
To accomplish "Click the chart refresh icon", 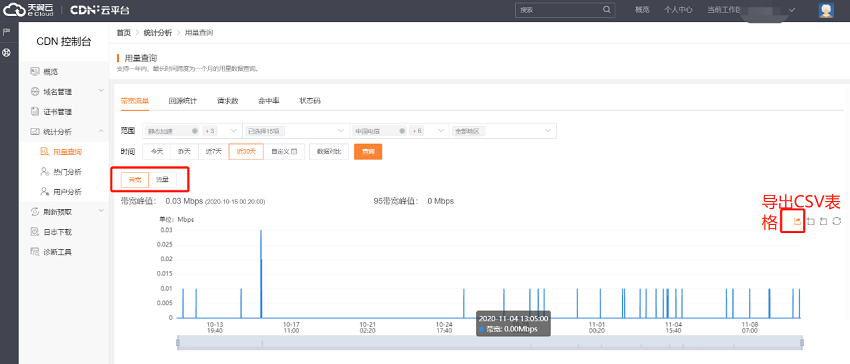I will (x=837, y=221).
